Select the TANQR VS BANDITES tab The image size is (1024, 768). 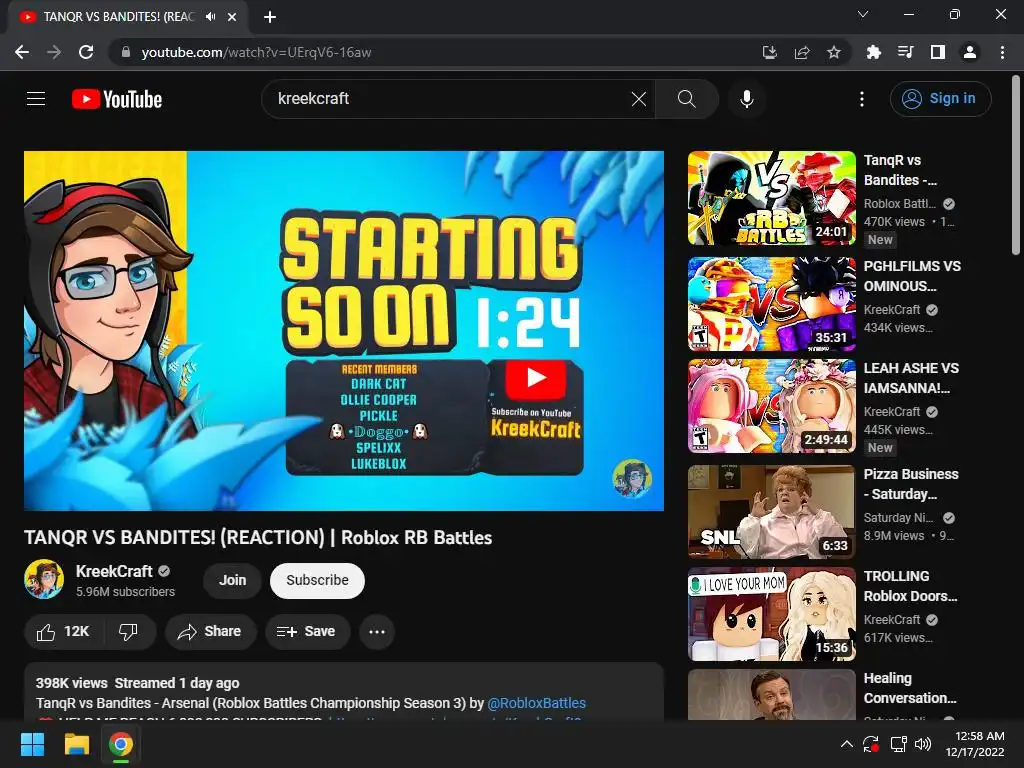pos(118,17)
